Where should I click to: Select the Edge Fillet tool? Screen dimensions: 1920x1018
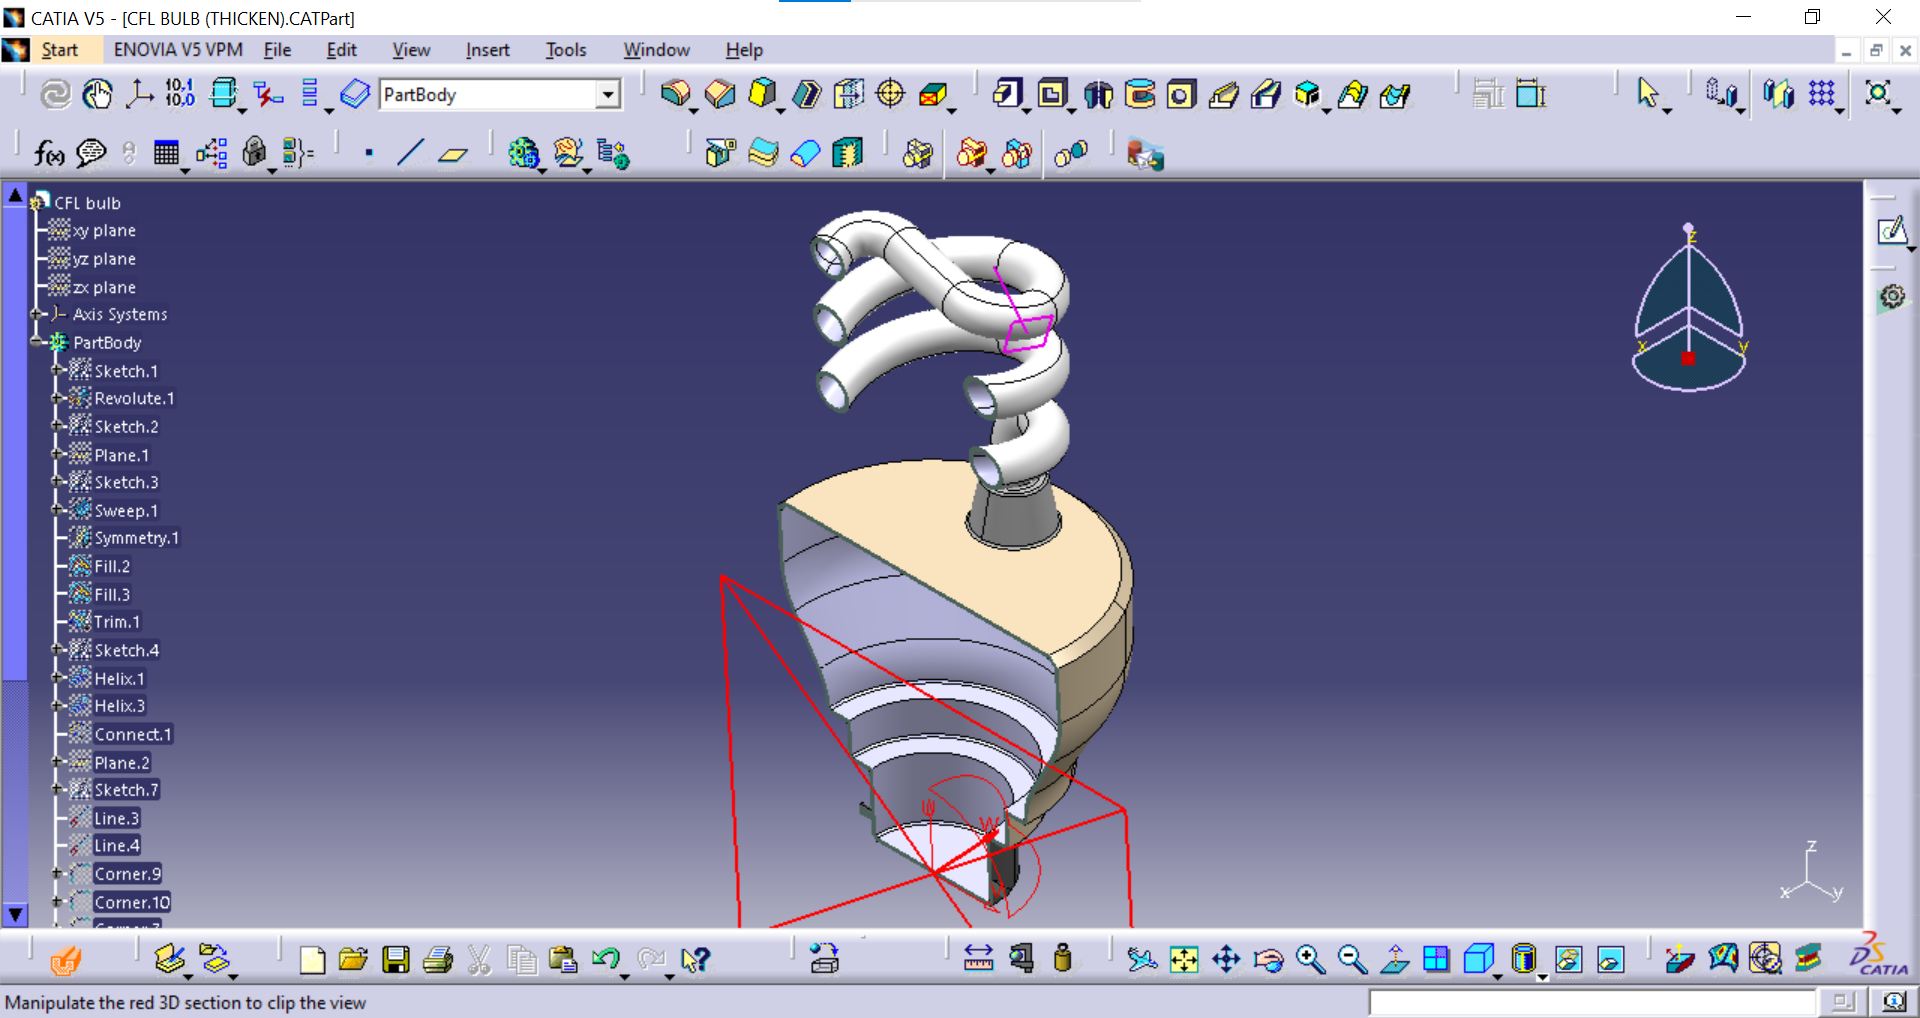(676, 94)
